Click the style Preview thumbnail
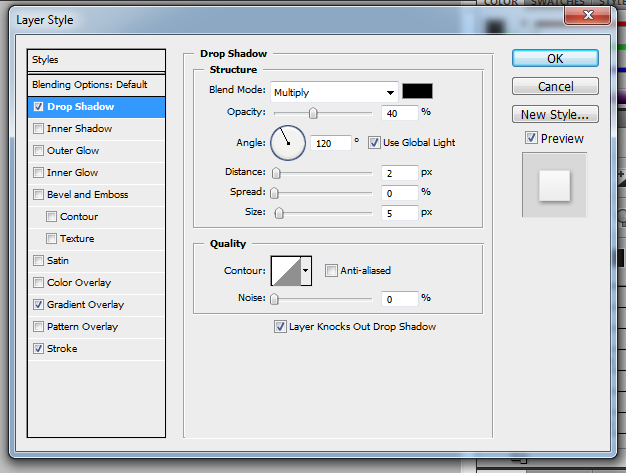 click(554, 185)
